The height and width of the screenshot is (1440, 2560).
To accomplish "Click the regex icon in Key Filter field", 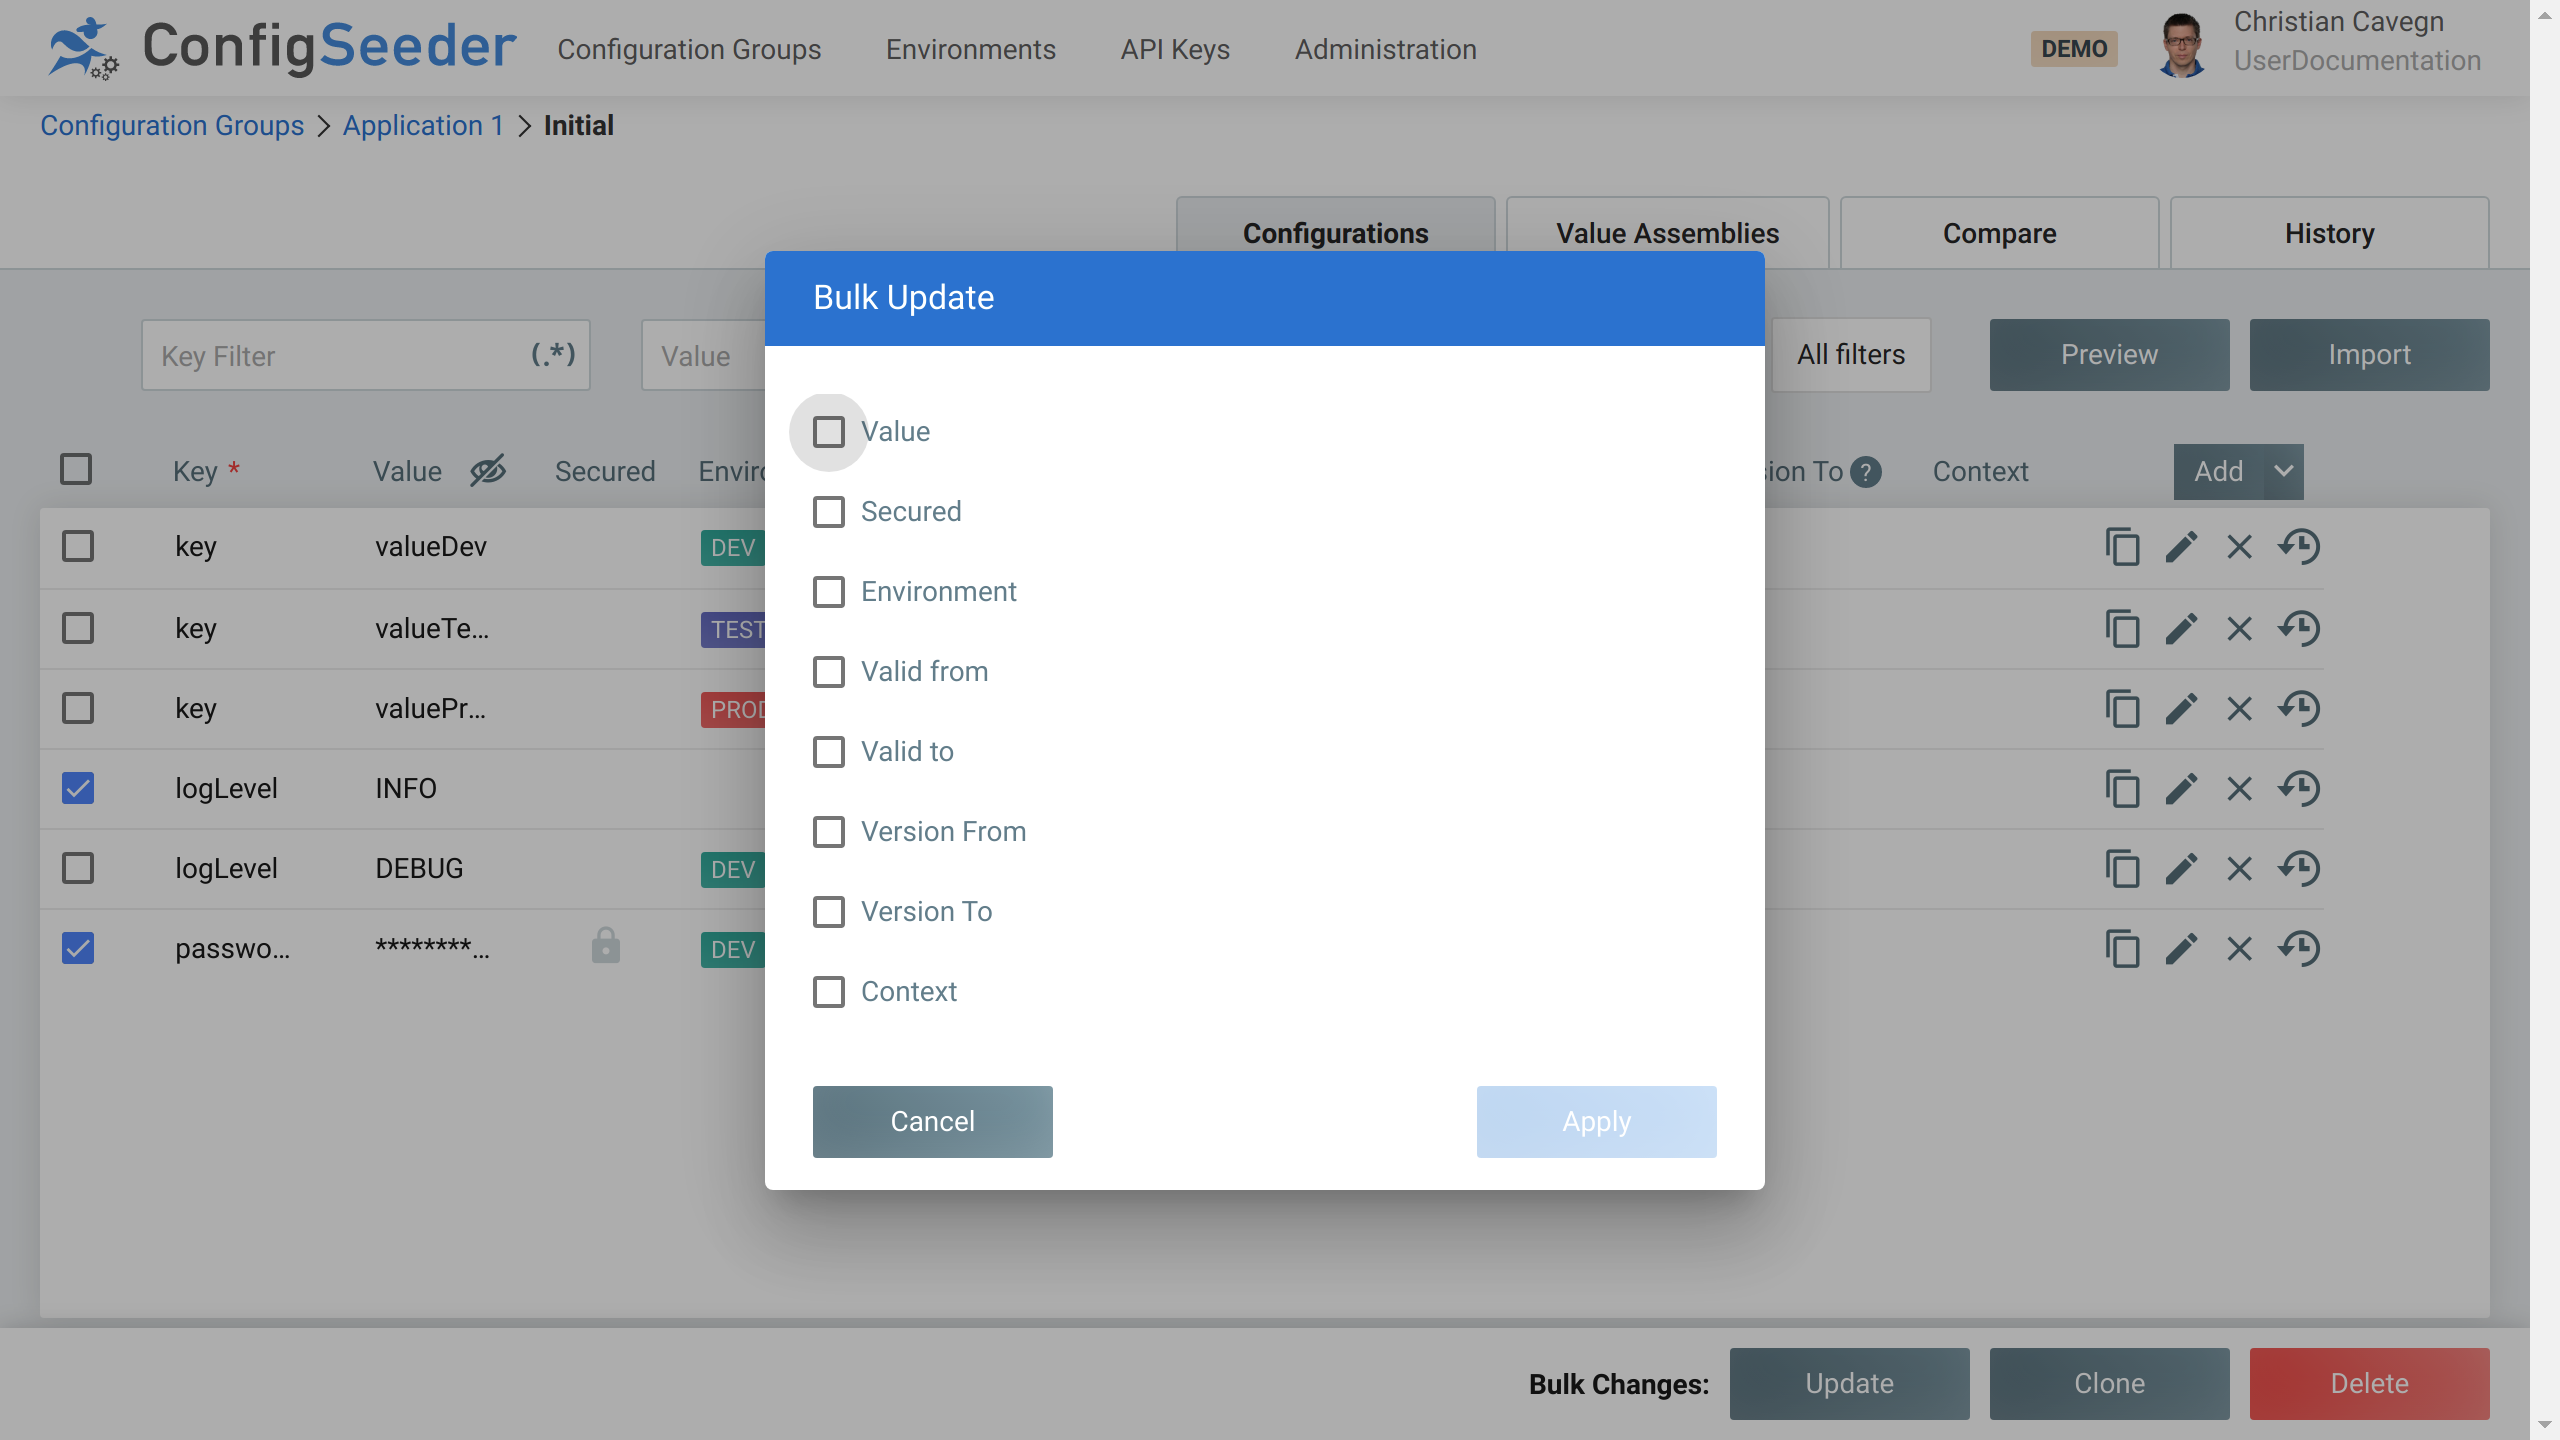I will pos(553,354).
